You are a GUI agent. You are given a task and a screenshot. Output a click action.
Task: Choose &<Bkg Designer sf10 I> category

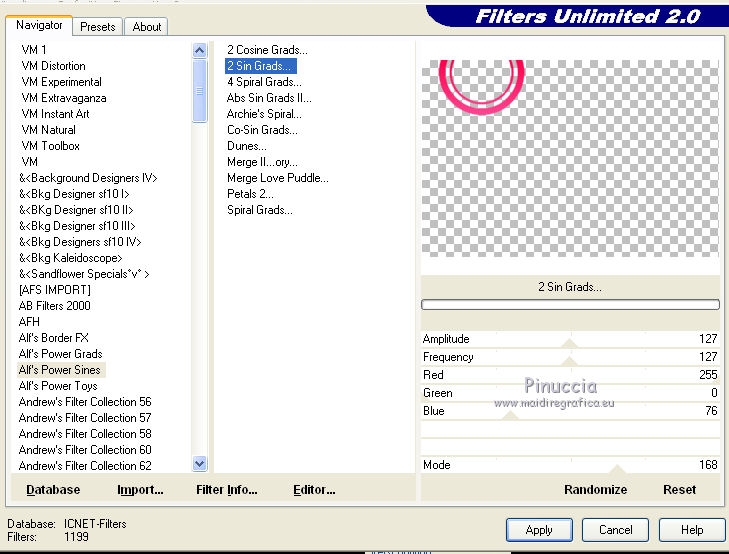[74, 194]
